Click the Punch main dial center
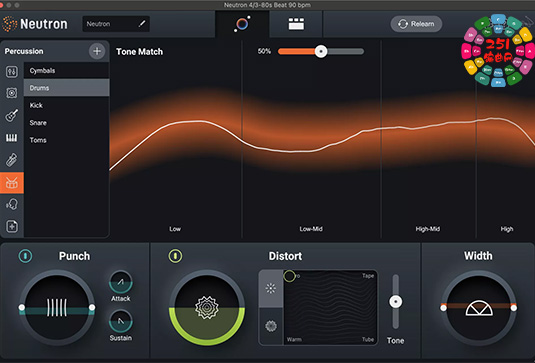Image resolution: width=535 pixels, height=363 pixels. coord(57,307)
